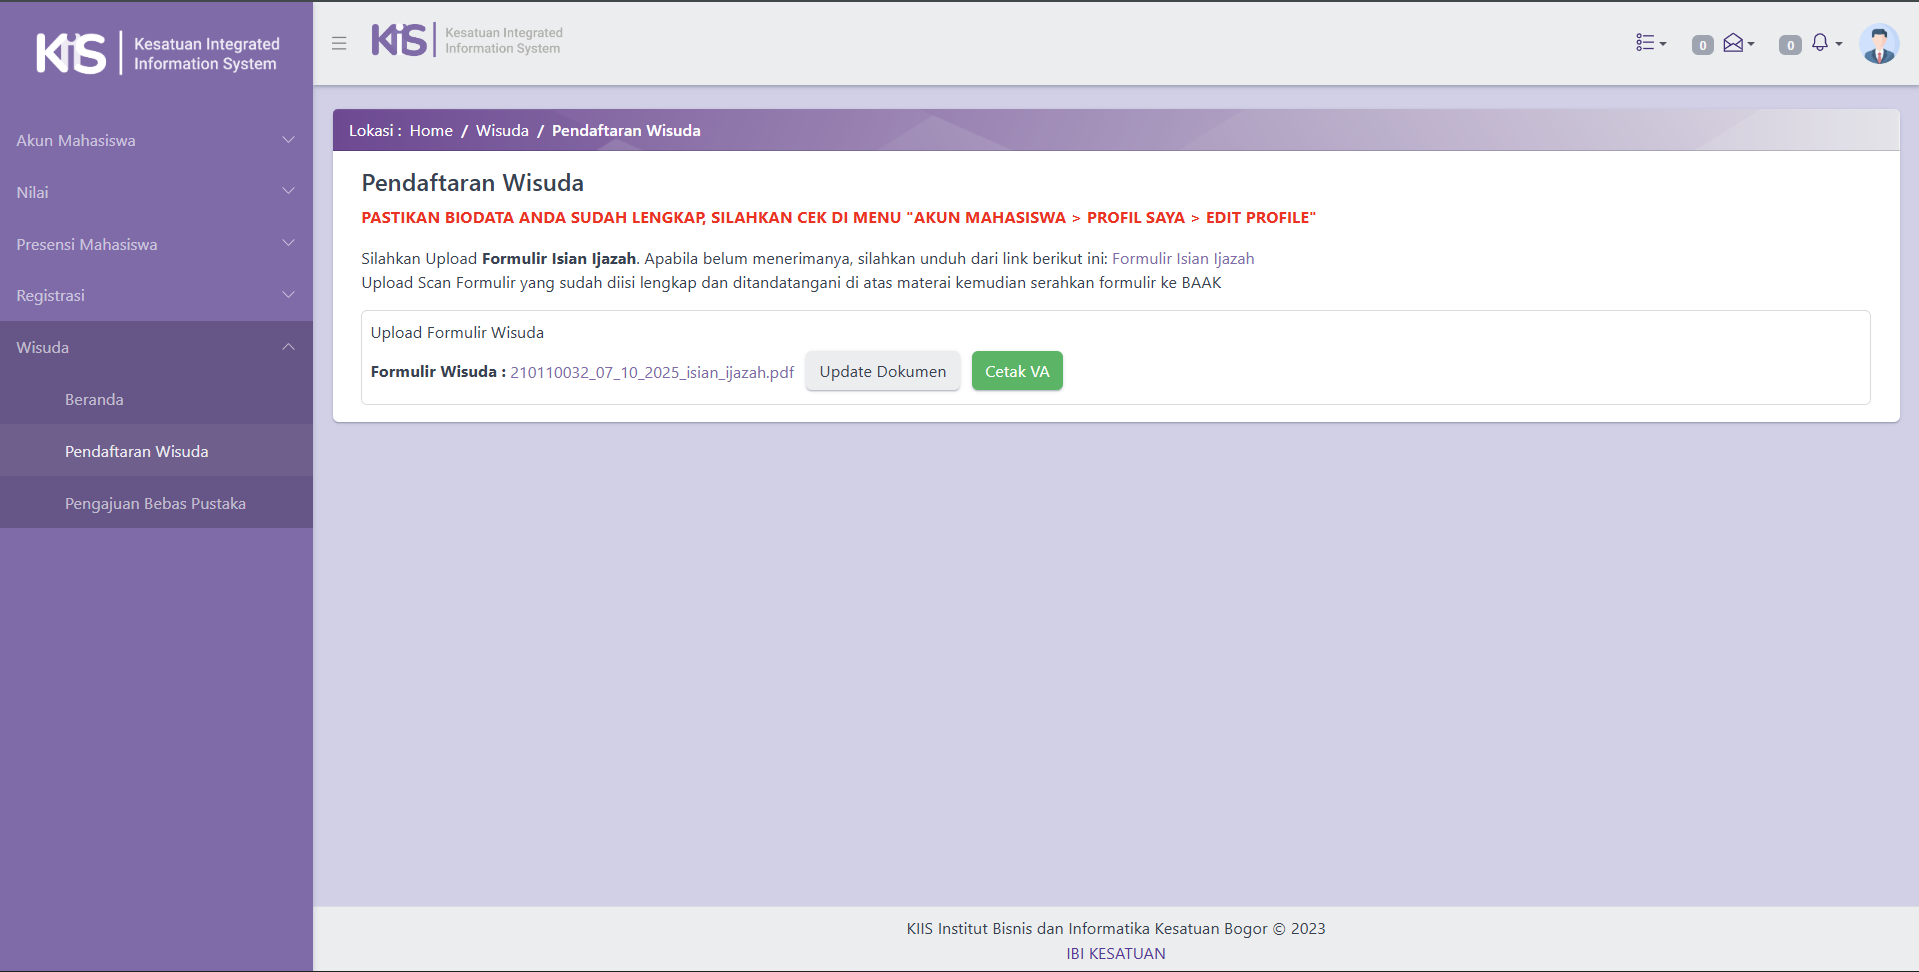Go to Home in breadcrumb

[x=431, y=131]
